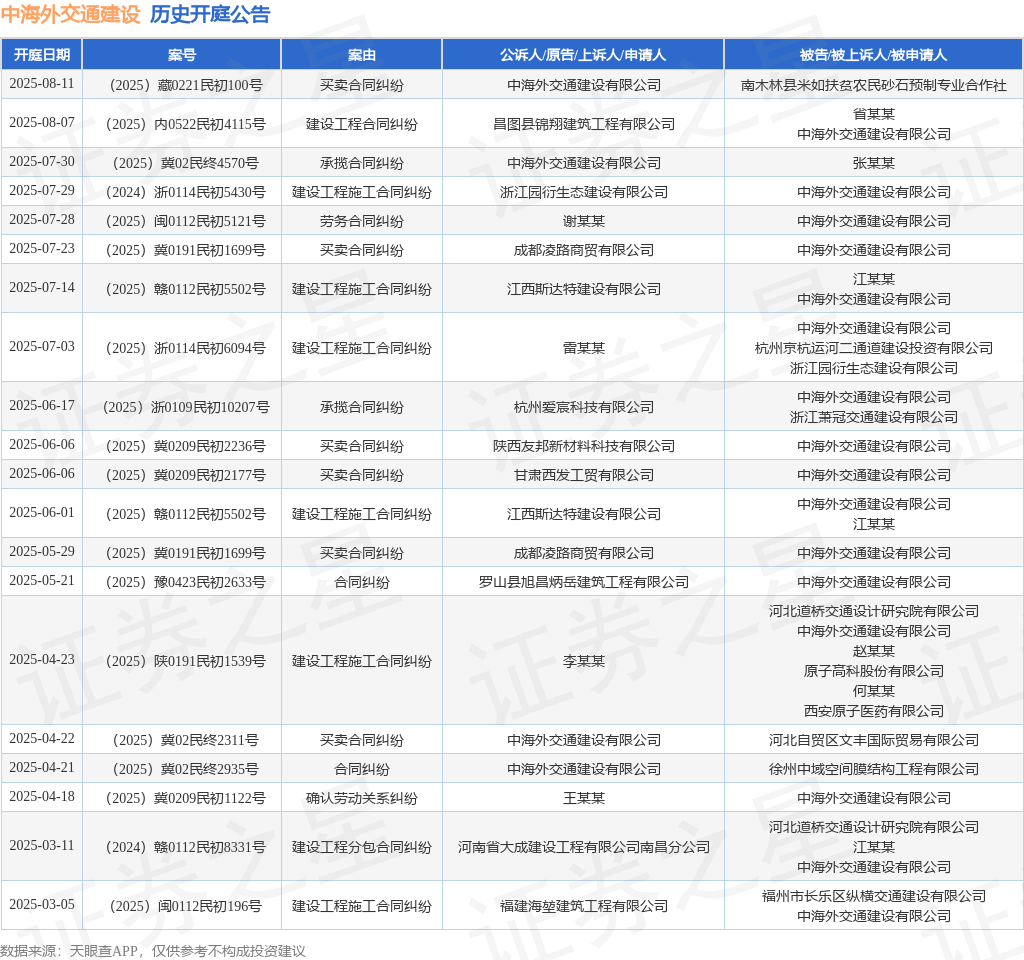Select the date 2025-06-01
Image resolution: width=1024 pixels, height=960 pixels.
42,513
